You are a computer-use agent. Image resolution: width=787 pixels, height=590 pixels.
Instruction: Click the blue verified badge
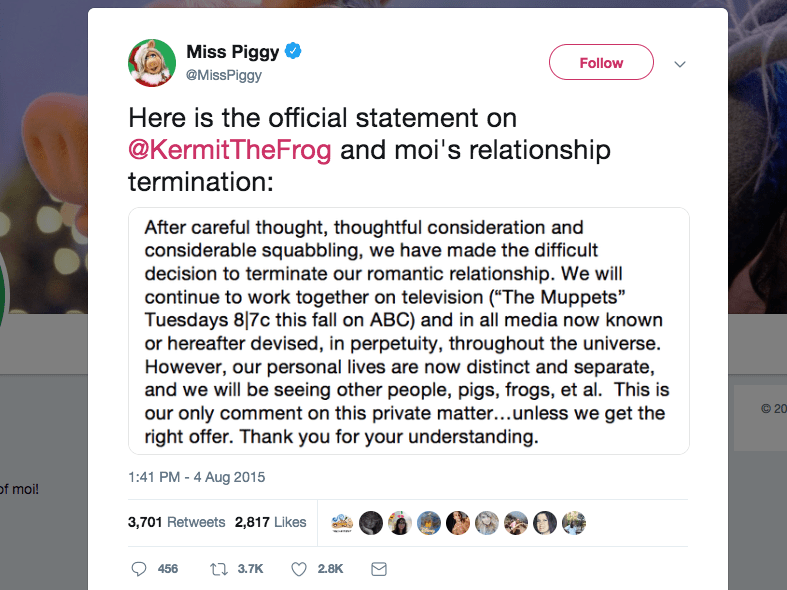[x=293, y=51]
